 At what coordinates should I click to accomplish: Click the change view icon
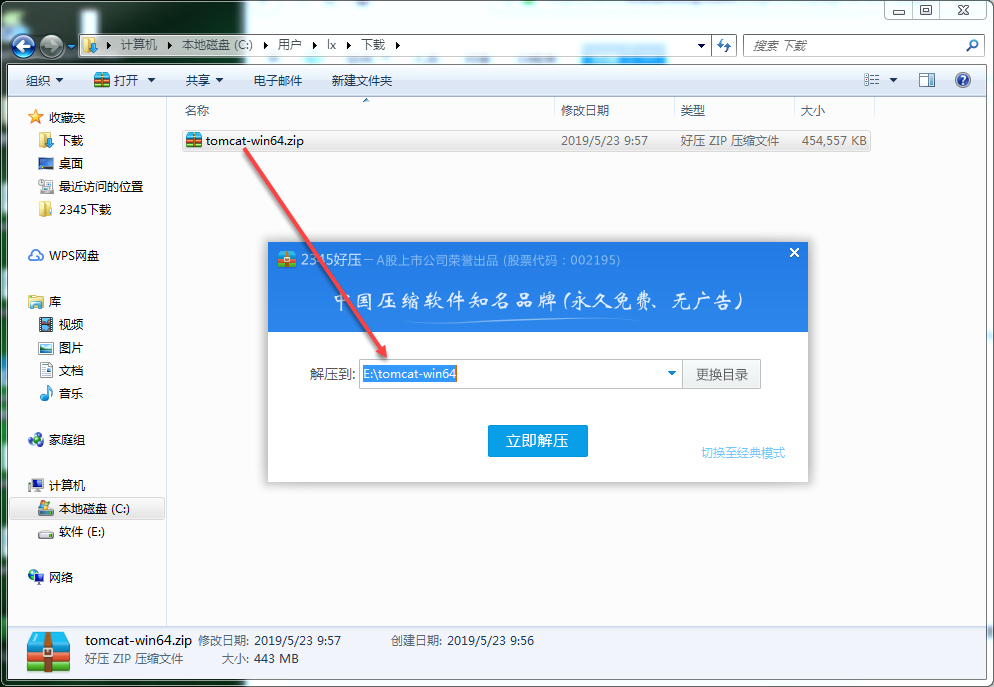[872, 80]
